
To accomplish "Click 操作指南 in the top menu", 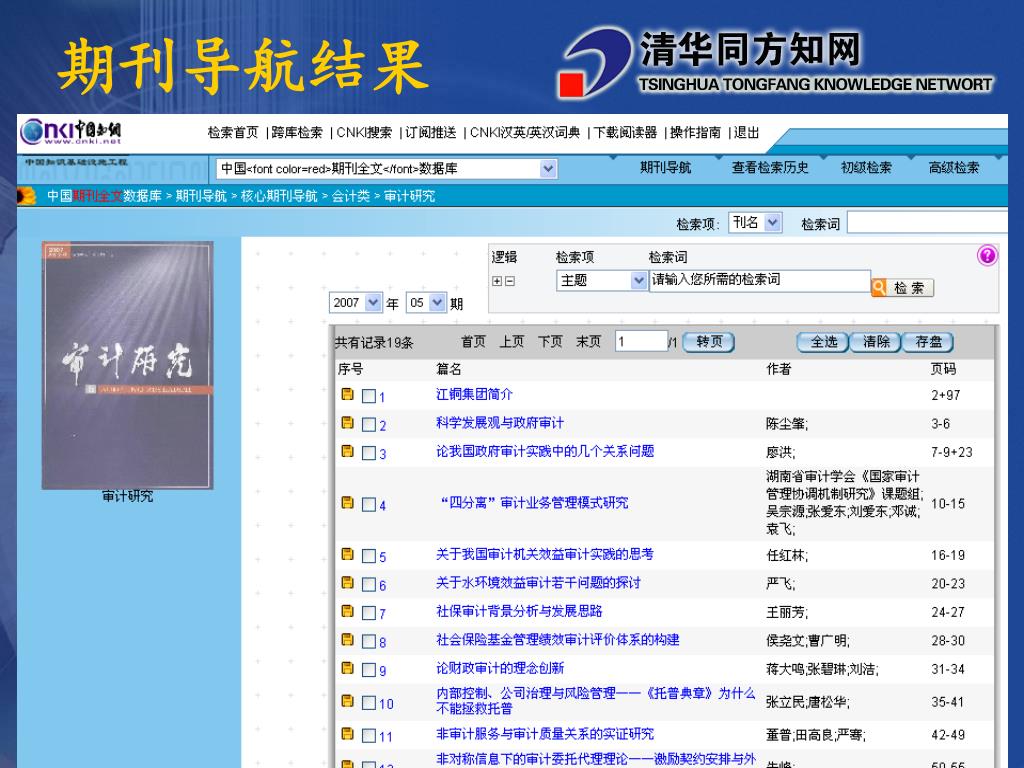I will click(695, 133).
